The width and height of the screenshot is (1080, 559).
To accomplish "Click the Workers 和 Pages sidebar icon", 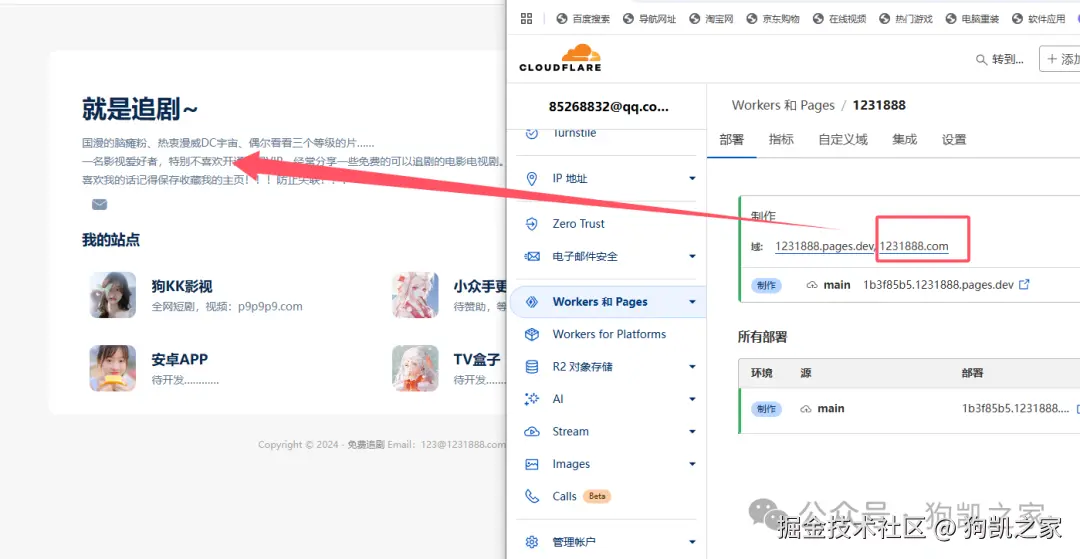I will pos(532,302).
